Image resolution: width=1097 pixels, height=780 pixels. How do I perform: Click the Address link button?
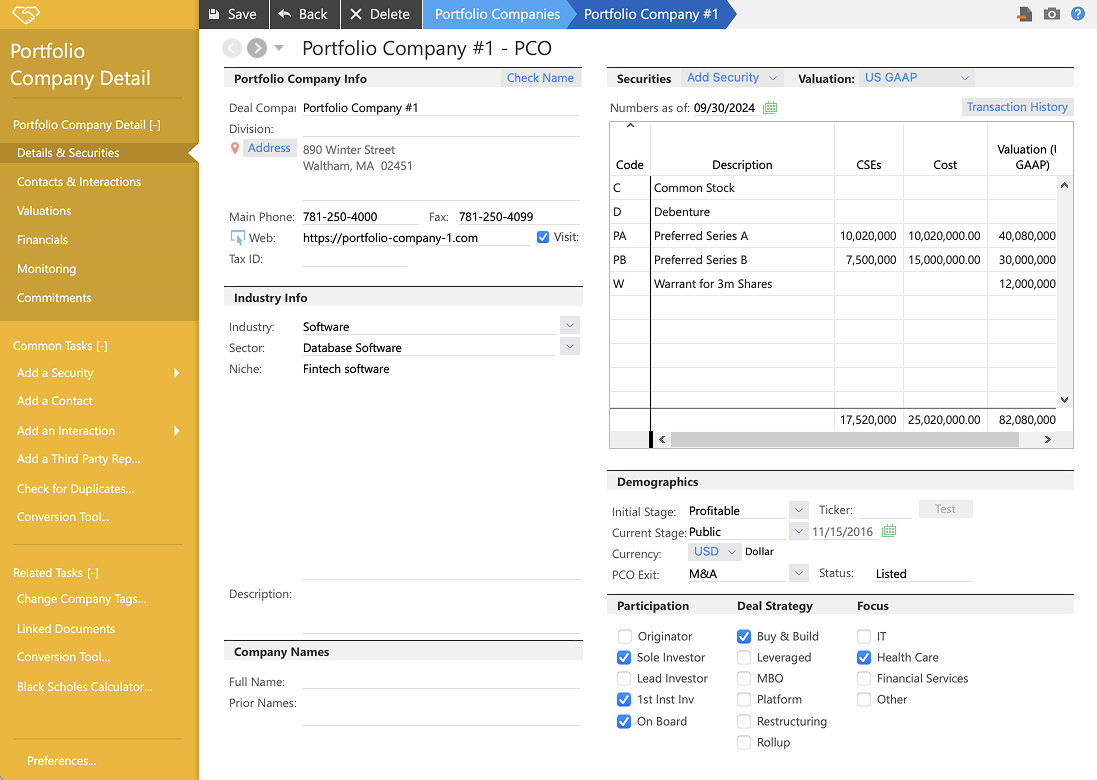pyautogui.click(x=269, y=148)
